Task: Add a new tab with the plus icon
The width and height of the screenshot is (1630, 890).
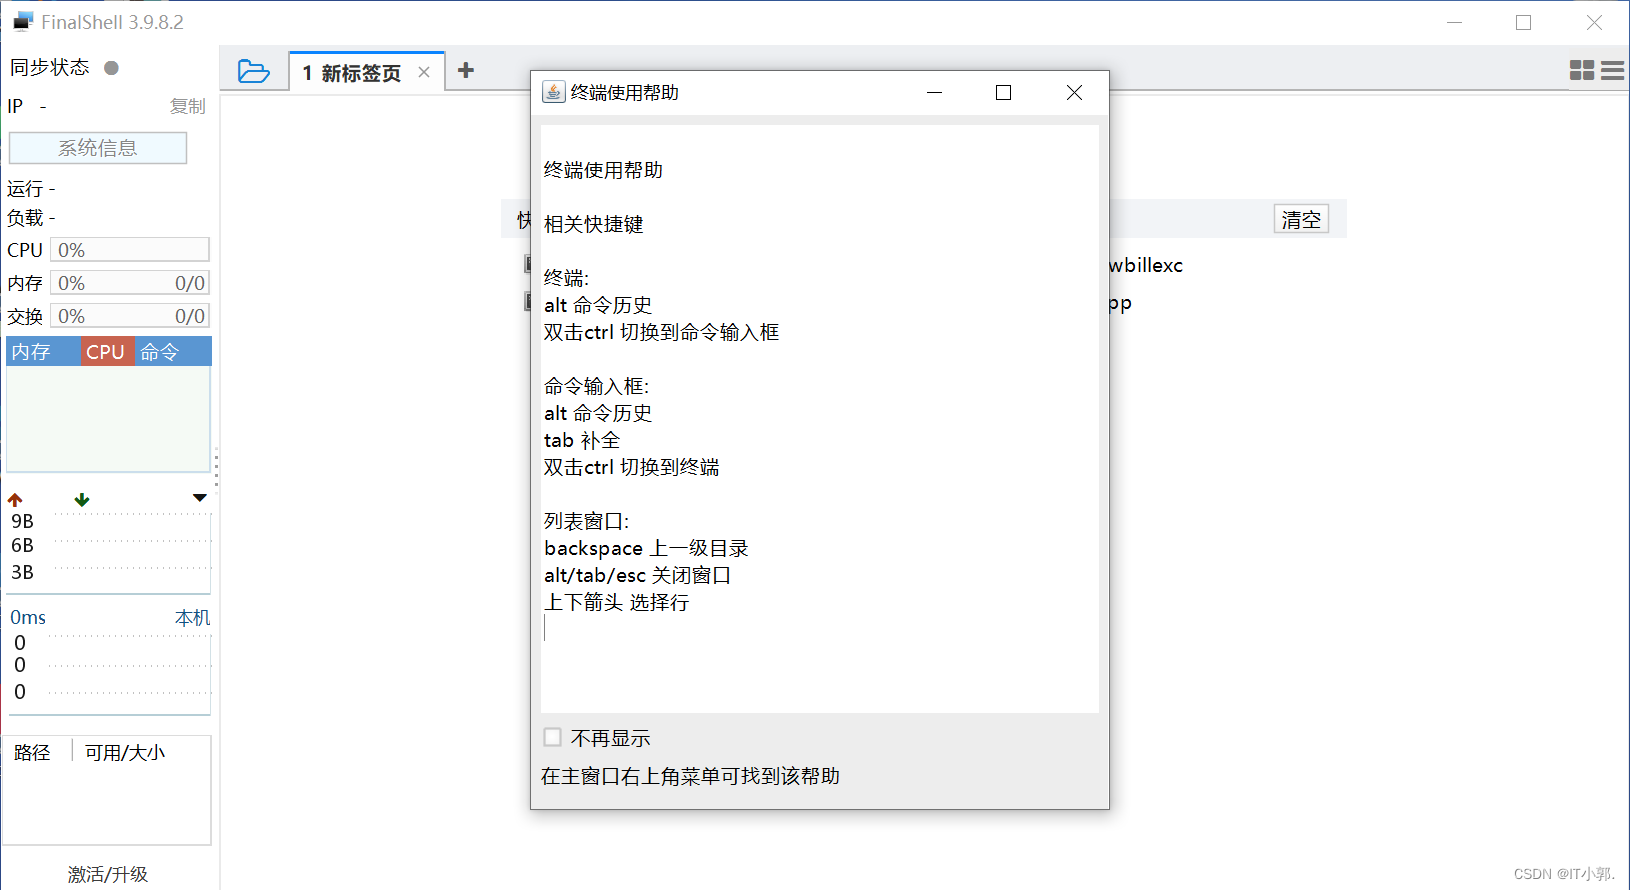Action: tap(466, 70)
